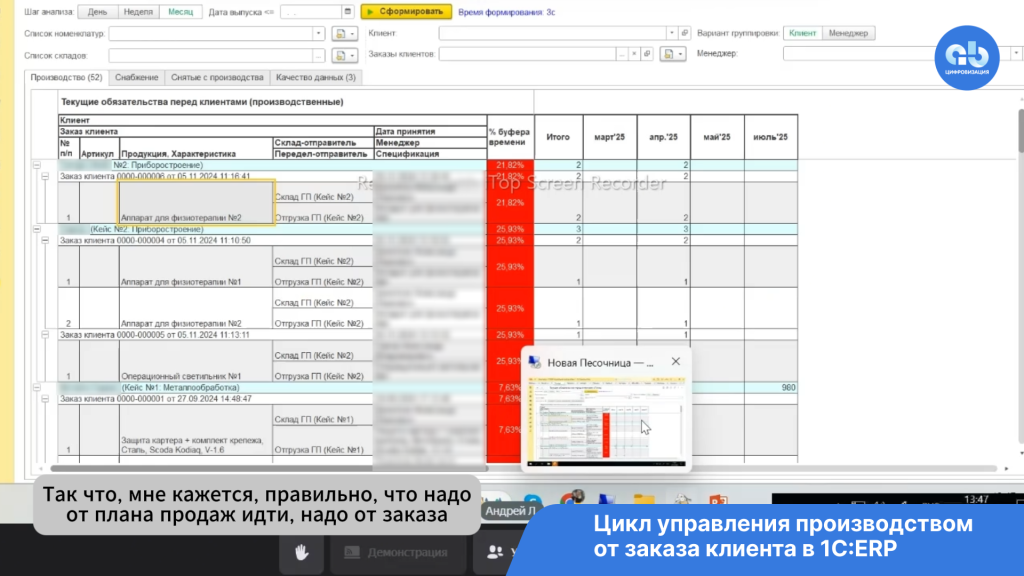The image size is (1024, 576).
Task: Click the ellipsis select button of Заказы клиентов
Action: [x=622, y=54]
